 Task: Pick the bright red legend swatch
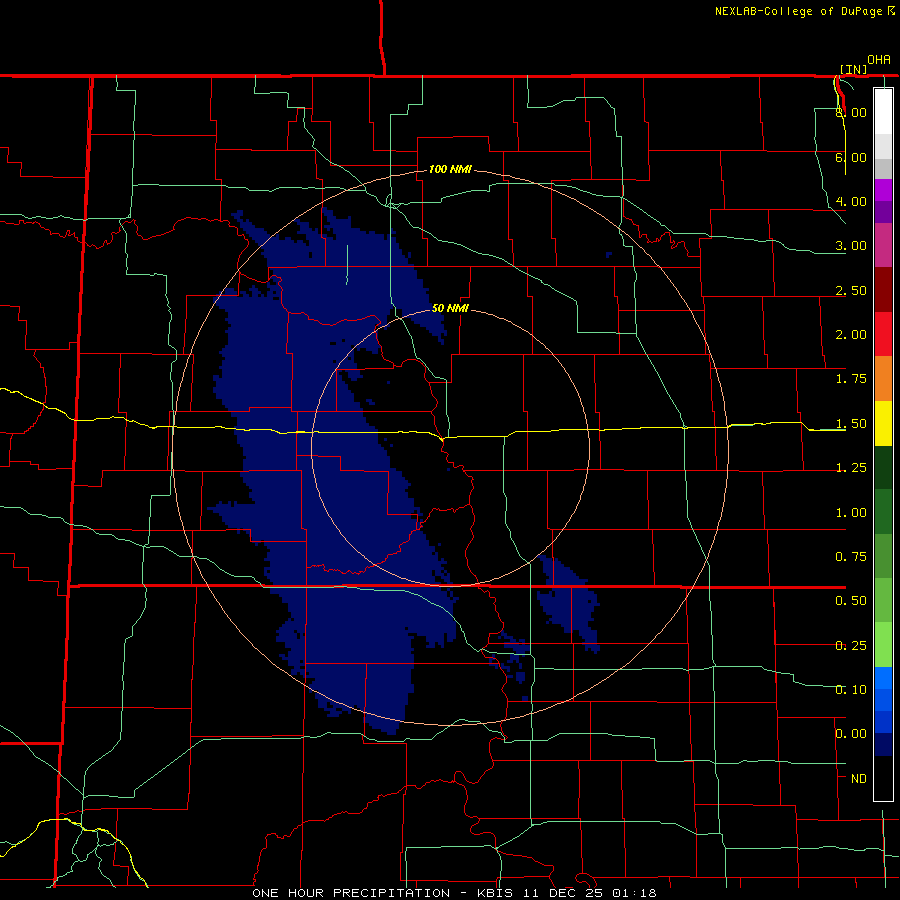pyautogui.click(x=883, y=334)
